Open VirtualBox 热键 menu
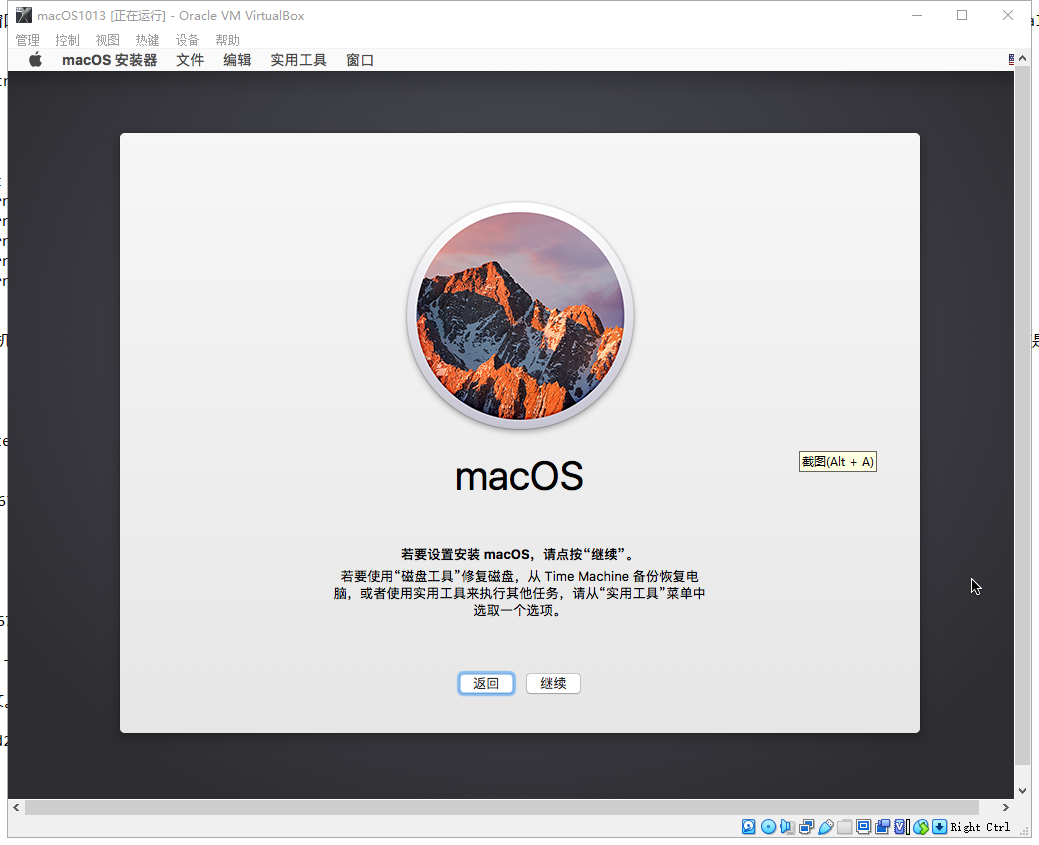The width and height of the screenshot is (1039, 845). tap(147, 40)
